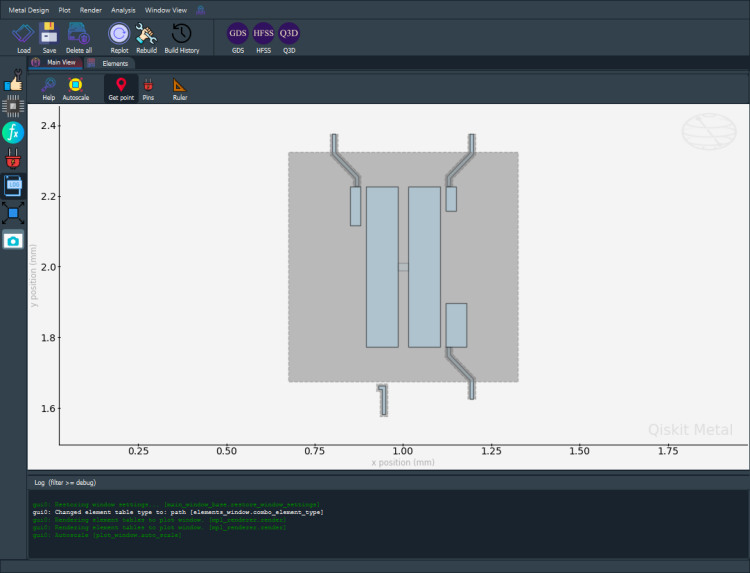
Task: Toggle Pins display
Action: [148, 89]
